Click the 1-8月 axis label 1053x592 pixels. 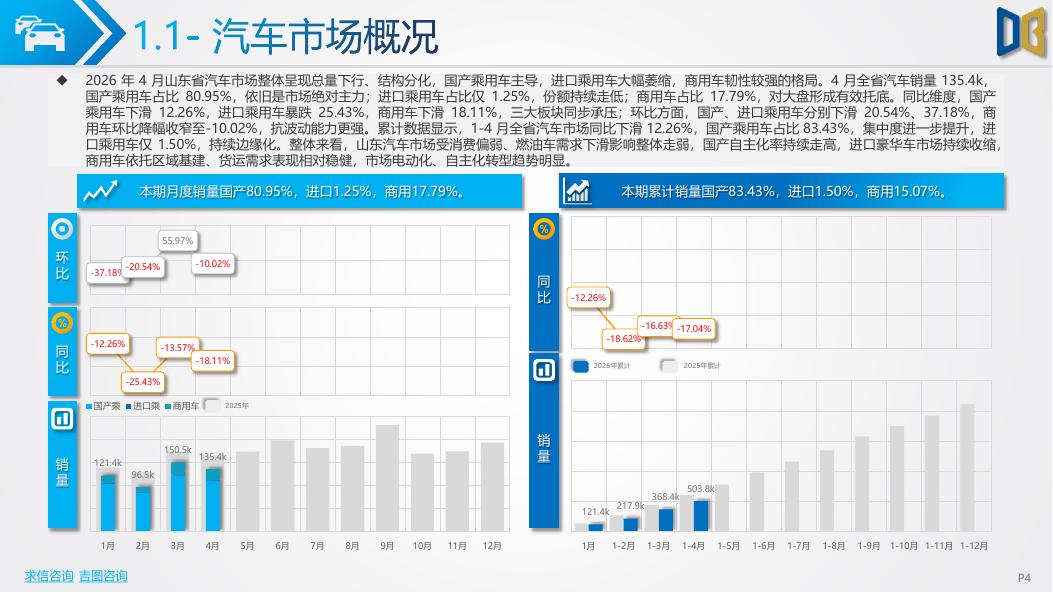pyautogui.click(x=833, y=546)
